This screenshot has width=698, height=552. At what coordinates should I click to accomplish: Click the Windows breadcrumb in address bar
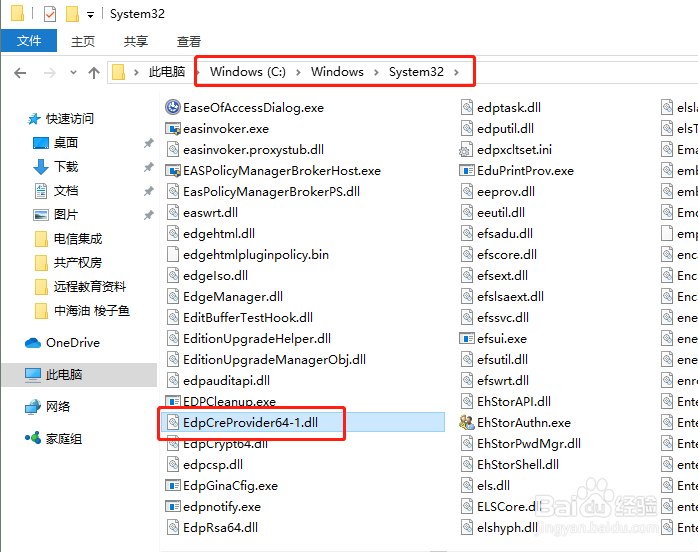coord(337,72)
